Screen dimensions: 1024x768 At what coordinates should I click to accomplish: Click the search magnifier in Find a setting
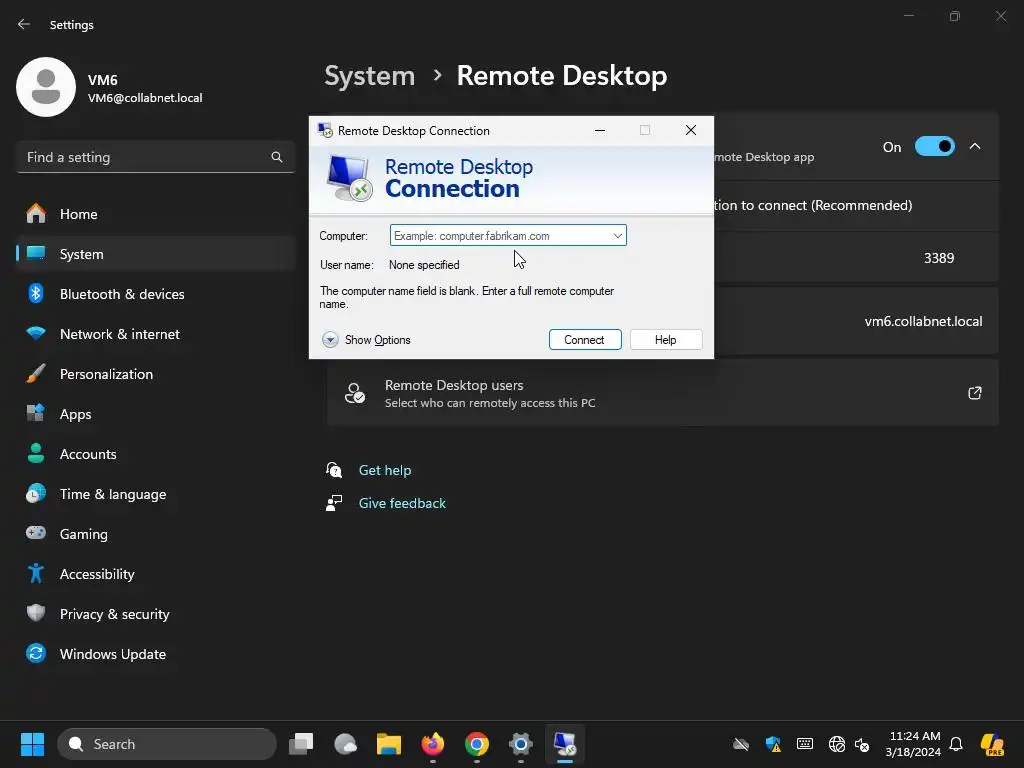click(x=277, y=157)
